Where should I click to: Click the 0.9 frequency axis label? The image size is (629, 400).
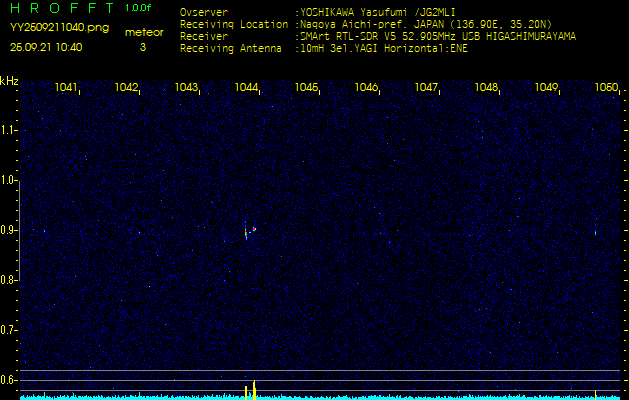tap(9, 230)
